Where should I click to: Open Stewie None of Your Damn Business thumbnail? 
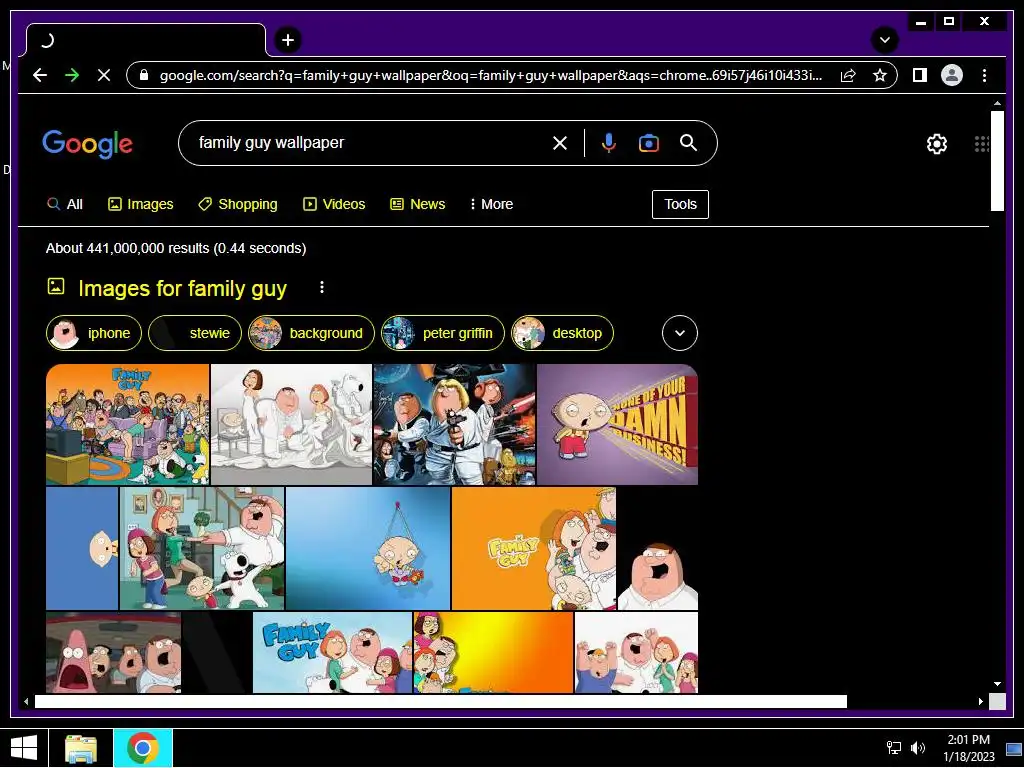[617, 424]
